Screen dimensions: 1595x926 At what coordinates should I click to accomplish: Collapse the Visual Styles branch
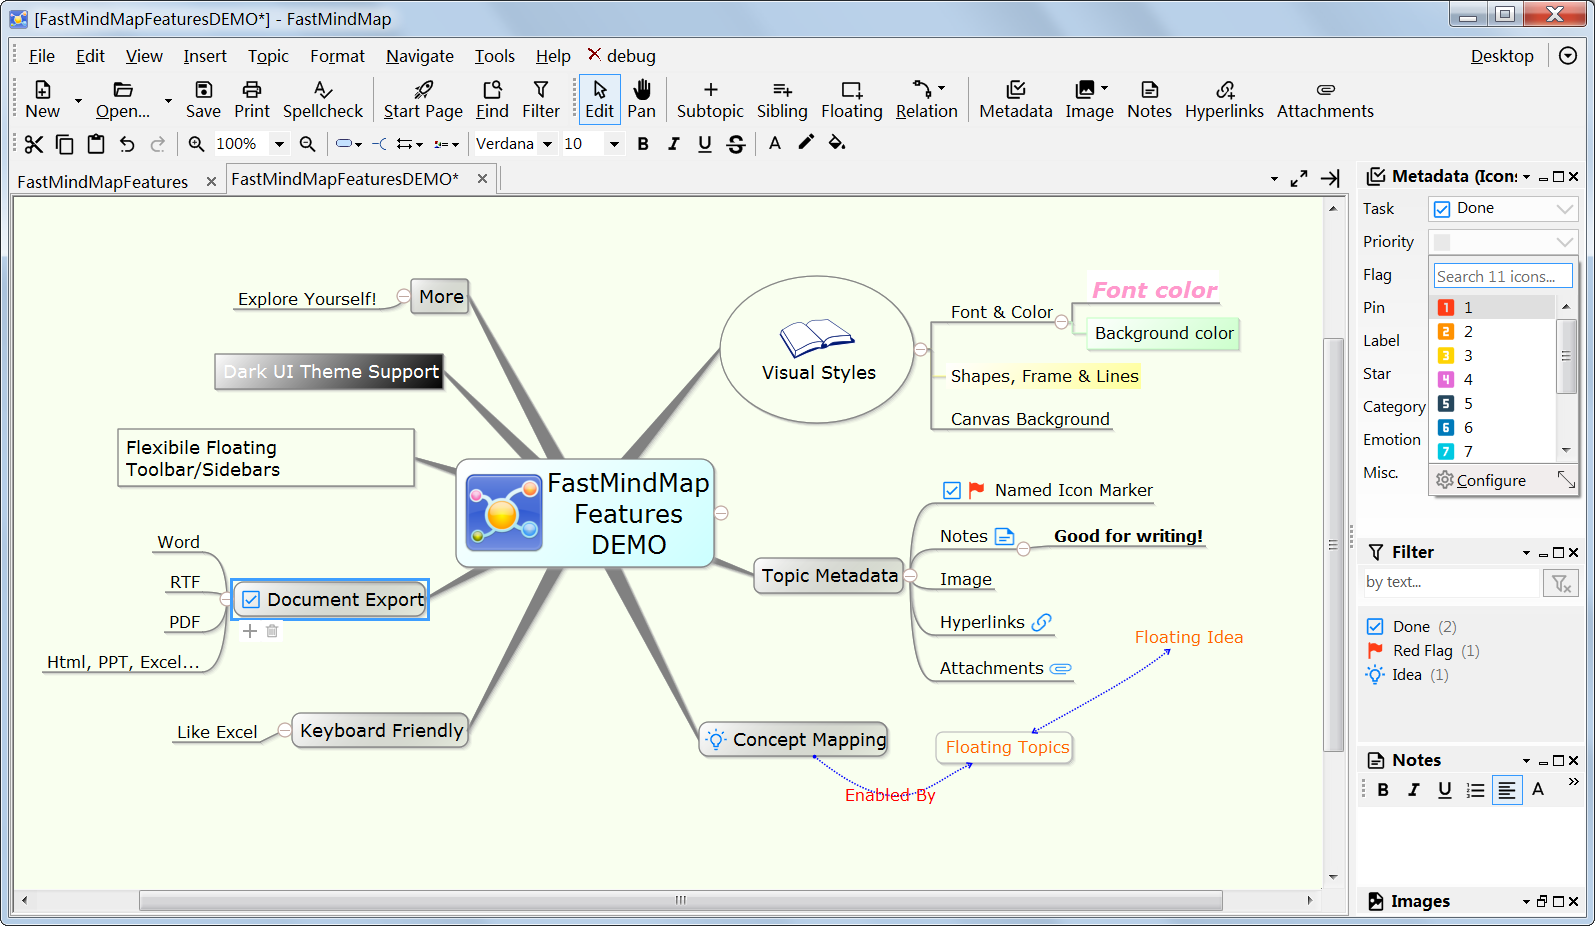point(921,349)
